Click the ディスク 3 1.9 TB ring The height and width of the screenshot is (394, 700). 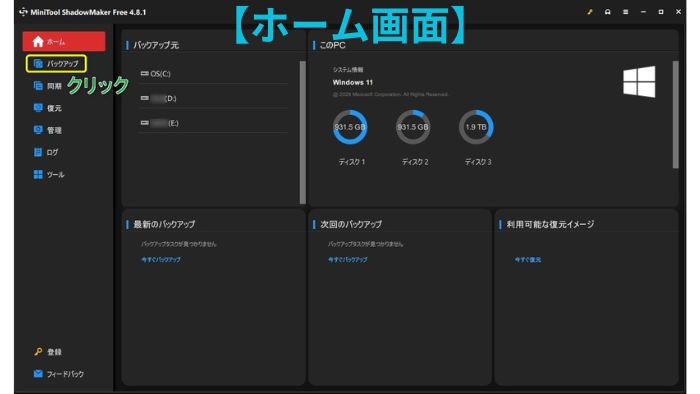click(x=476, y=127)
